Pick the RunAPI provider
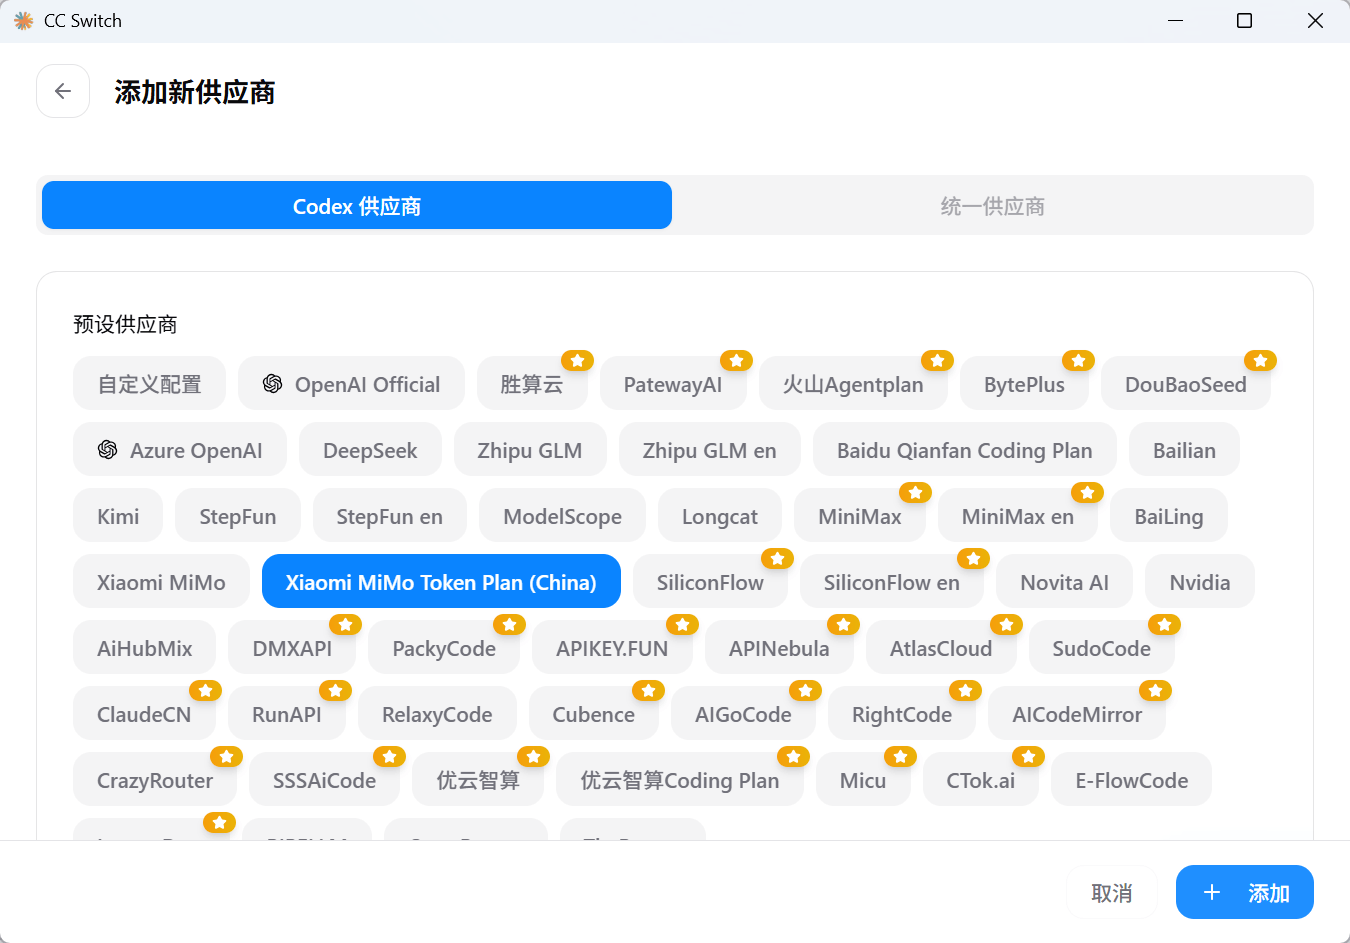The height and width of the screenshot is (943, 1350). pos(287,714)
